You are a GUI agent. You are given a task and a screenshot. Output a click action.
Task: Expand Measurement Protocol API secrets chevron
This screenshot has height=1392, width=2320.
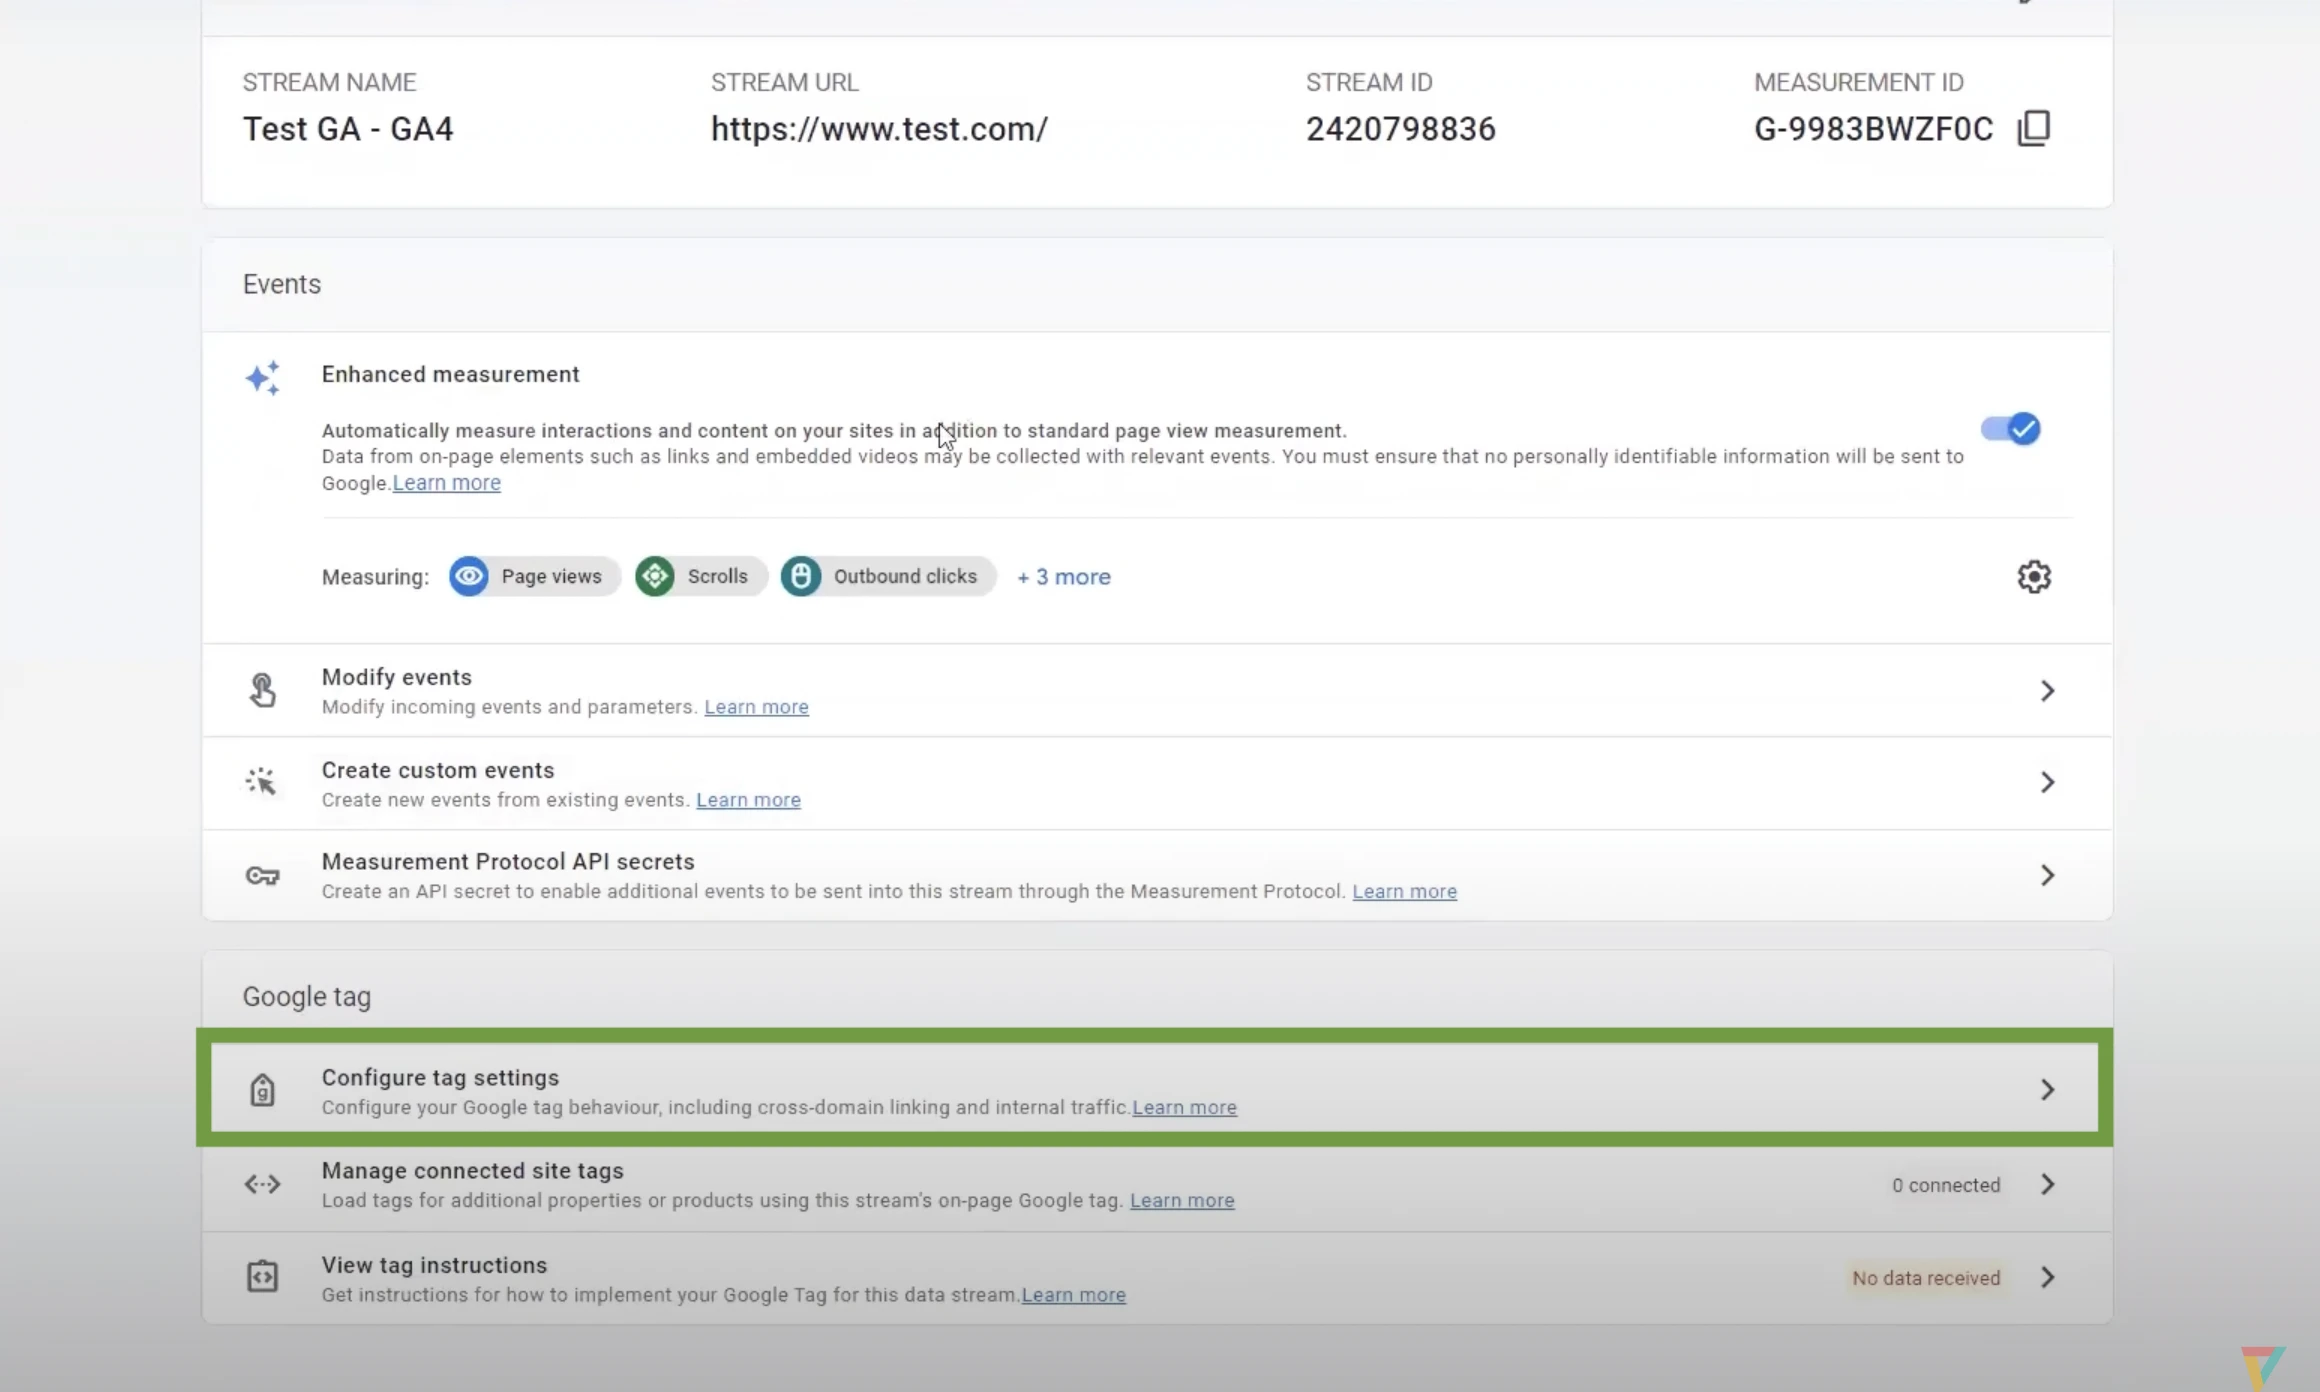click(x=2047, y=875)
